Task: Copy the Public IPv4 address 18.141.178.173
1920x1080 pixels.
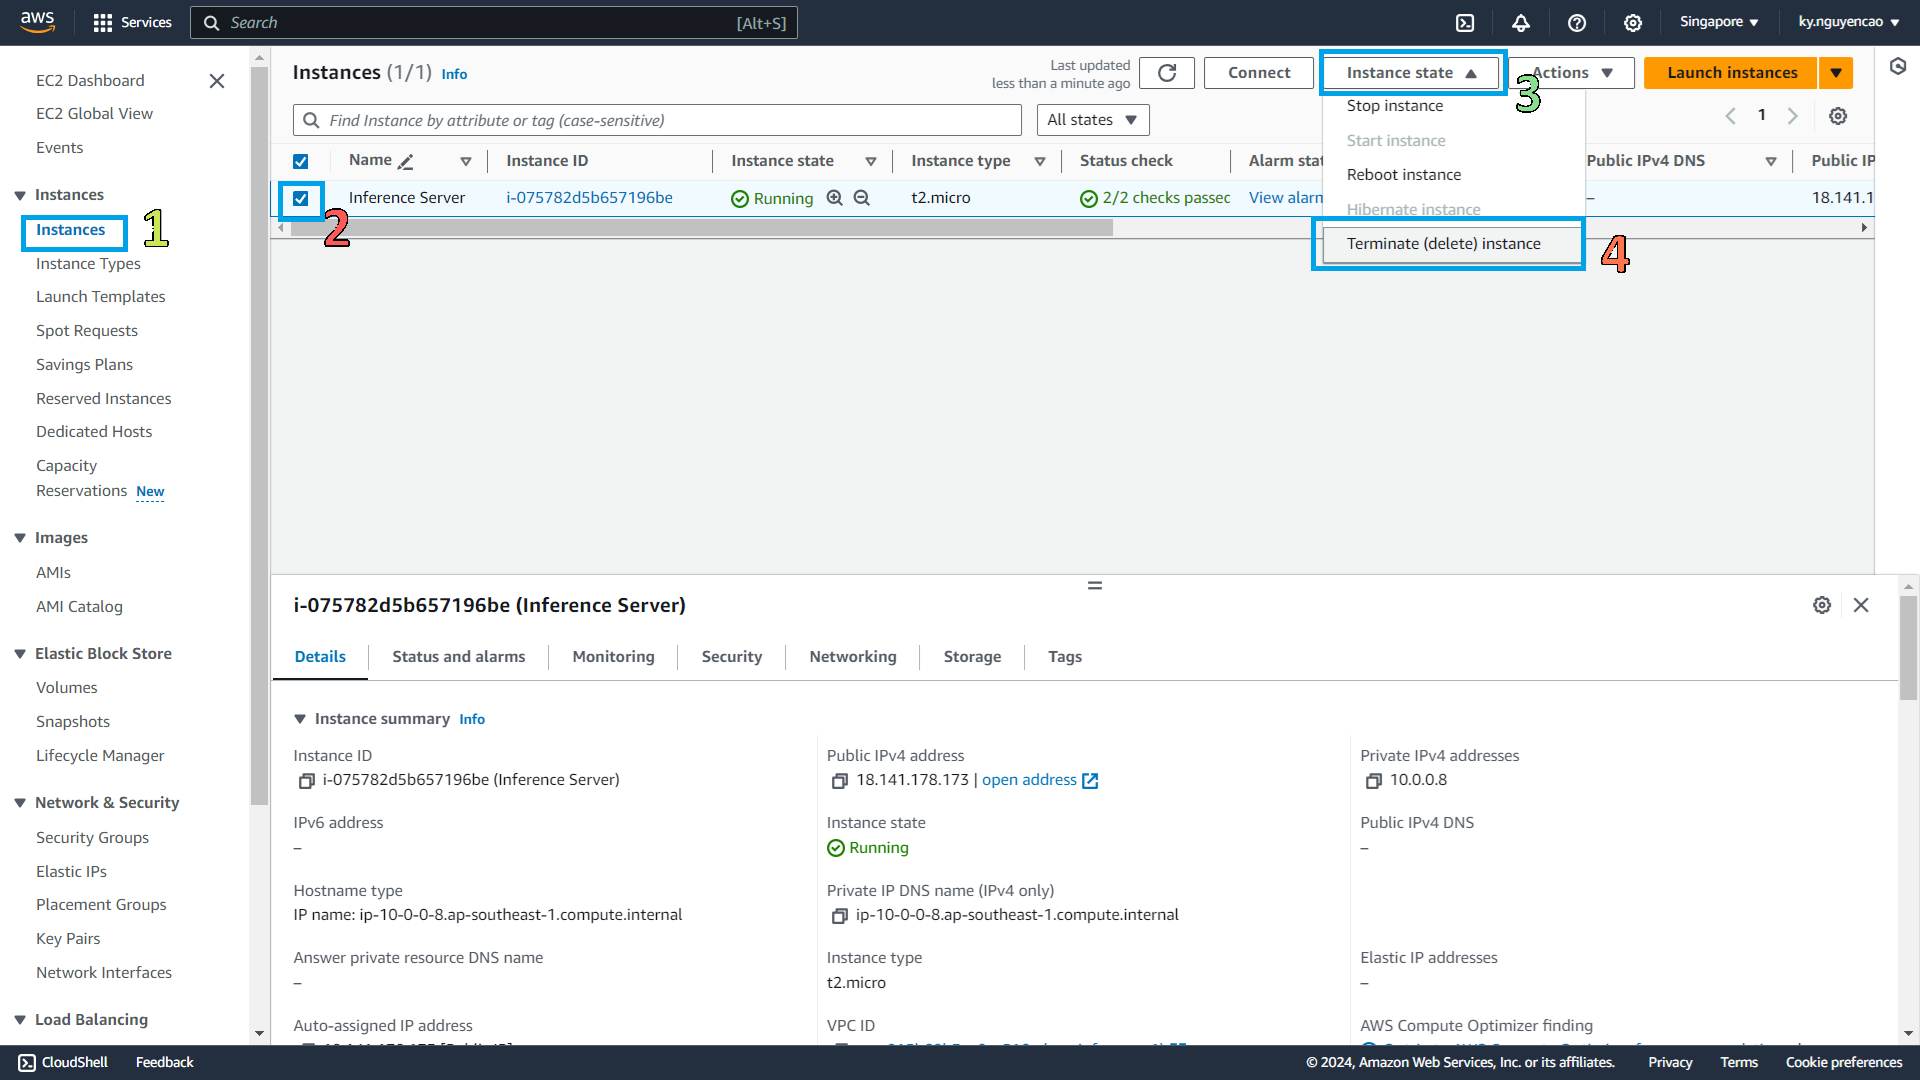Action: [840, 781]
